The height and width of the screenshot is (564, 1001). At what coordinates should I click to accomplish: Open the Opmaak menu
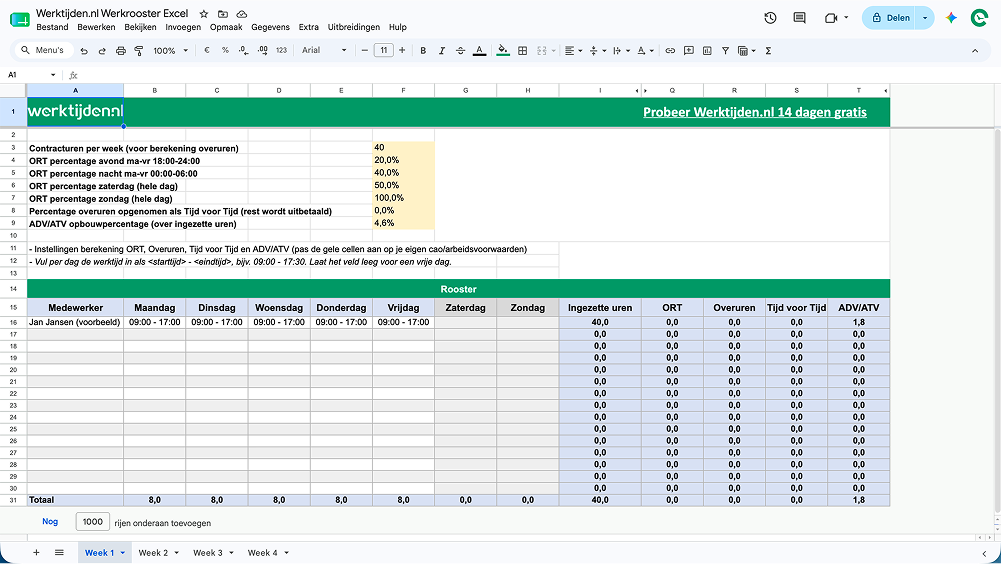click(226, 27)
